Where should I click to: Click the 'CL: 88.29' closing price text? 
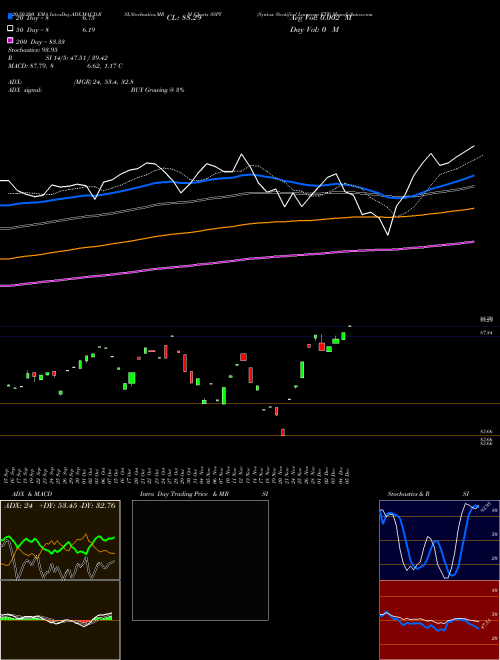[x=184, y=18]
